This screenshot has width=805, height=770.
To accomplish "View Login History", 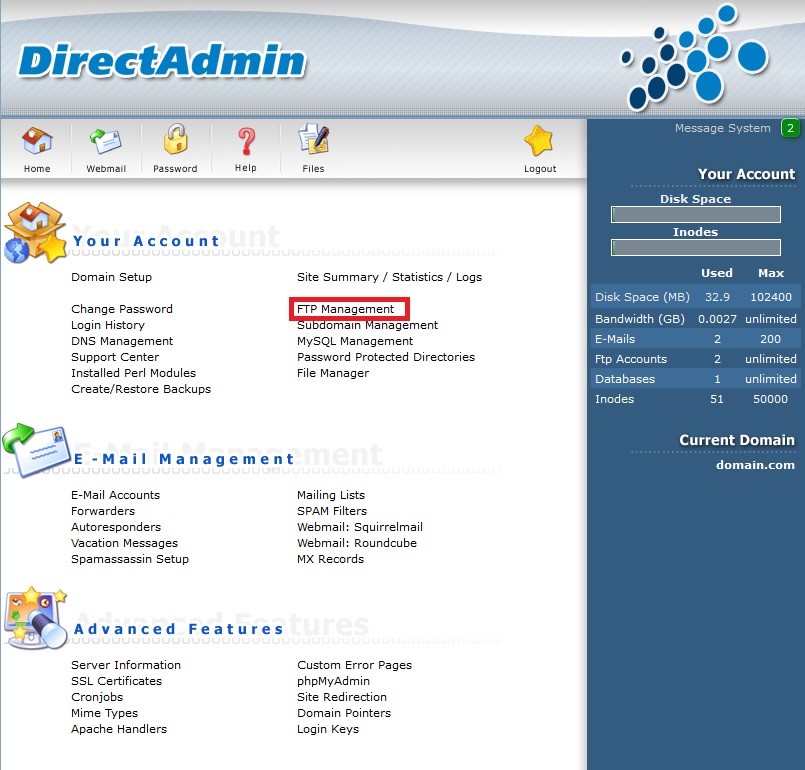I will coord(108,325).
